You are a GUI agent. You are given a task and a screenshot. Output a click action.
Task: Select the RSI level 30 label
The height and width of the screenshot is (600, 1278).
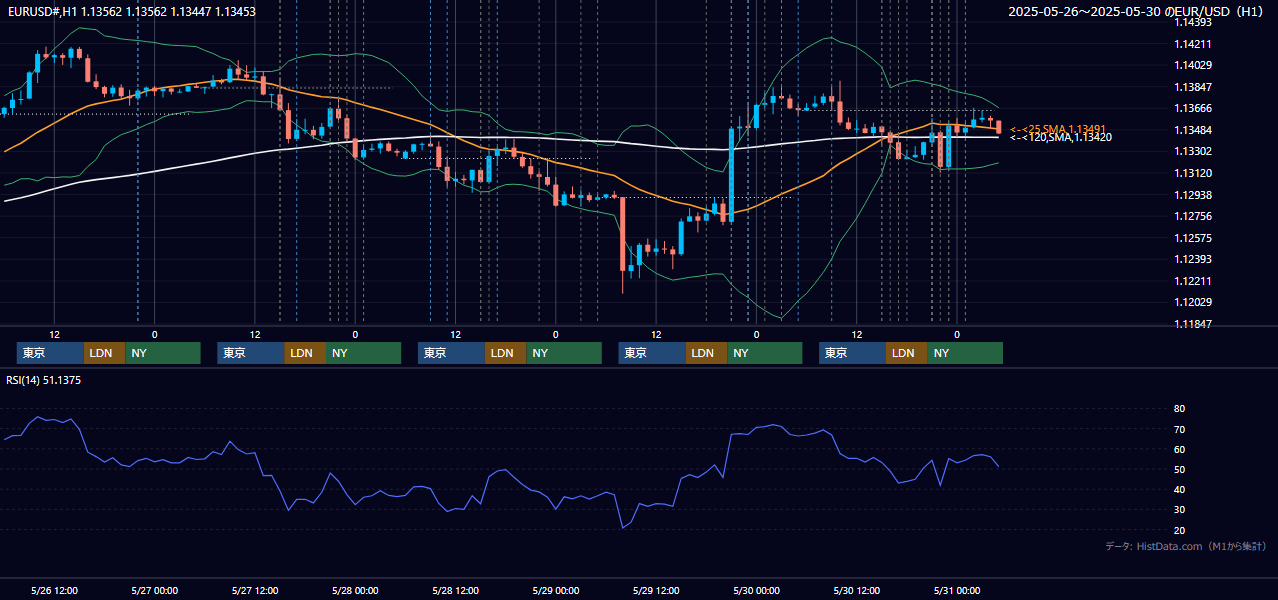point(1179,510)
